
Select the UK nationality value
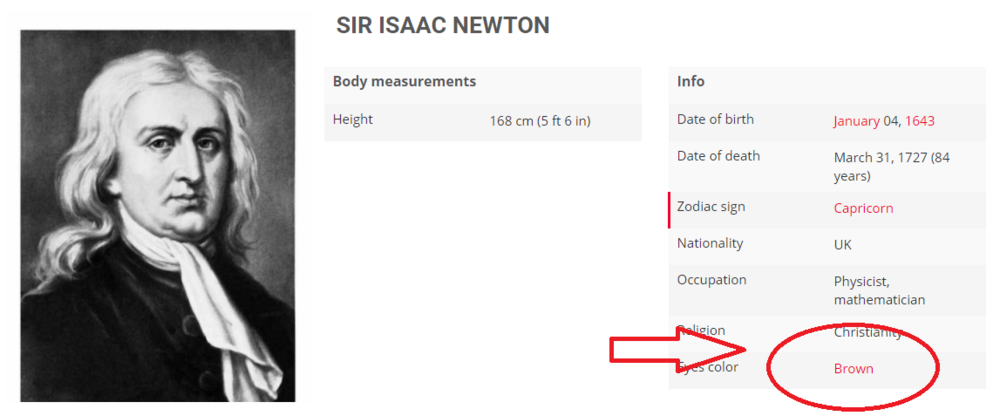click(842, 245)
